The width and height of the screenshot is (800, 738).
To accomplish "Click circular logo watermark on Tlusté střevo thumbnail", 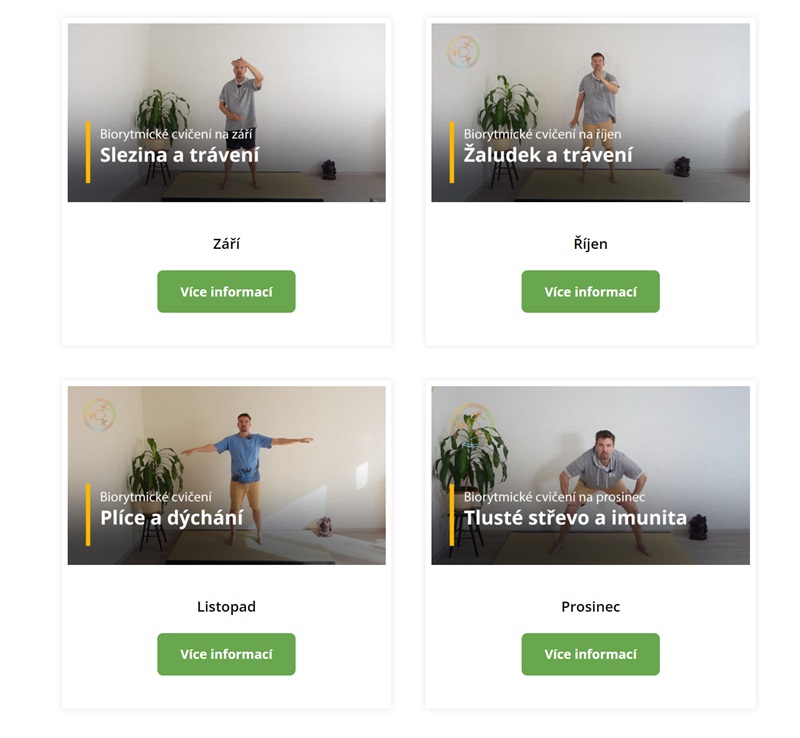I will (471, 425).
